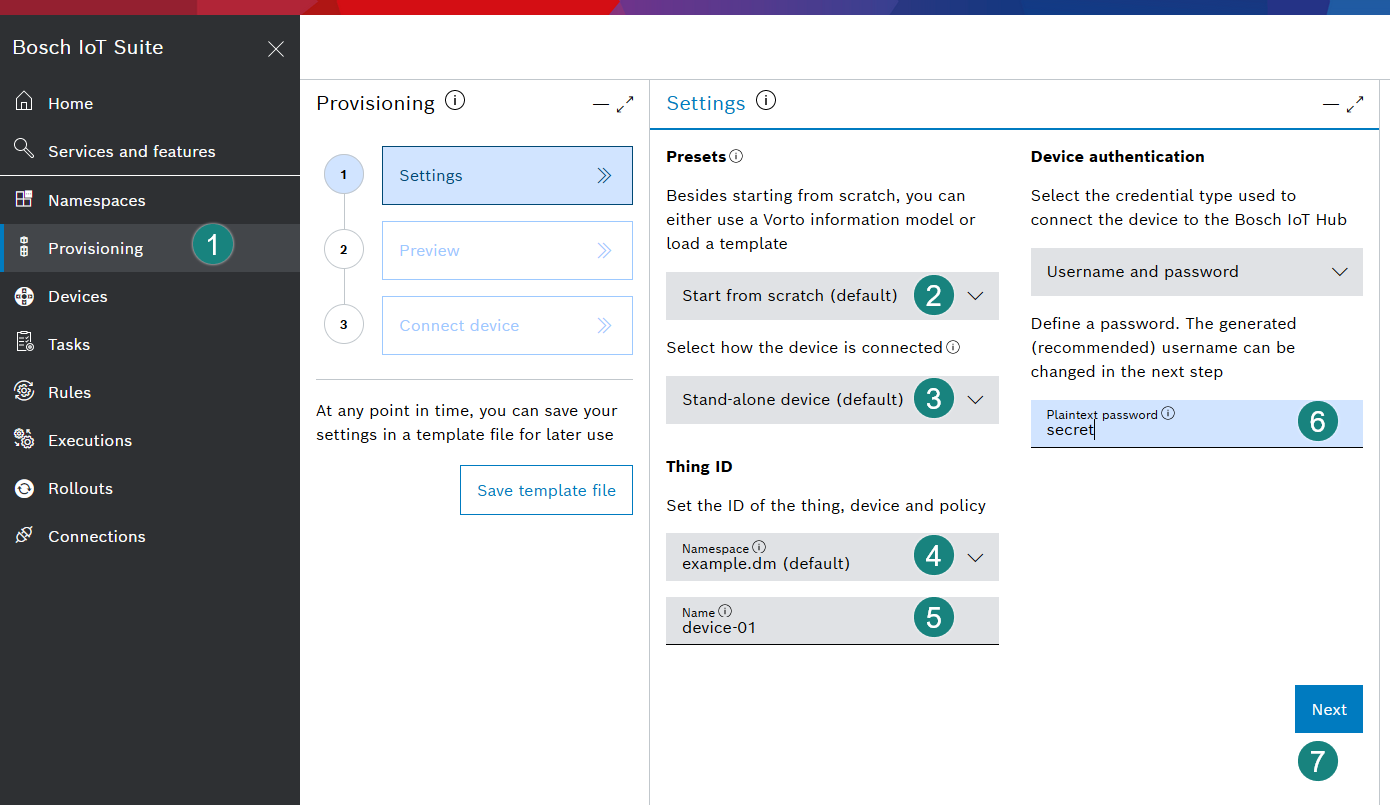The height and width of the screenshot is (805, 1390).
Task: Click the step 3 circle indicator
Action: pos(344,325)
